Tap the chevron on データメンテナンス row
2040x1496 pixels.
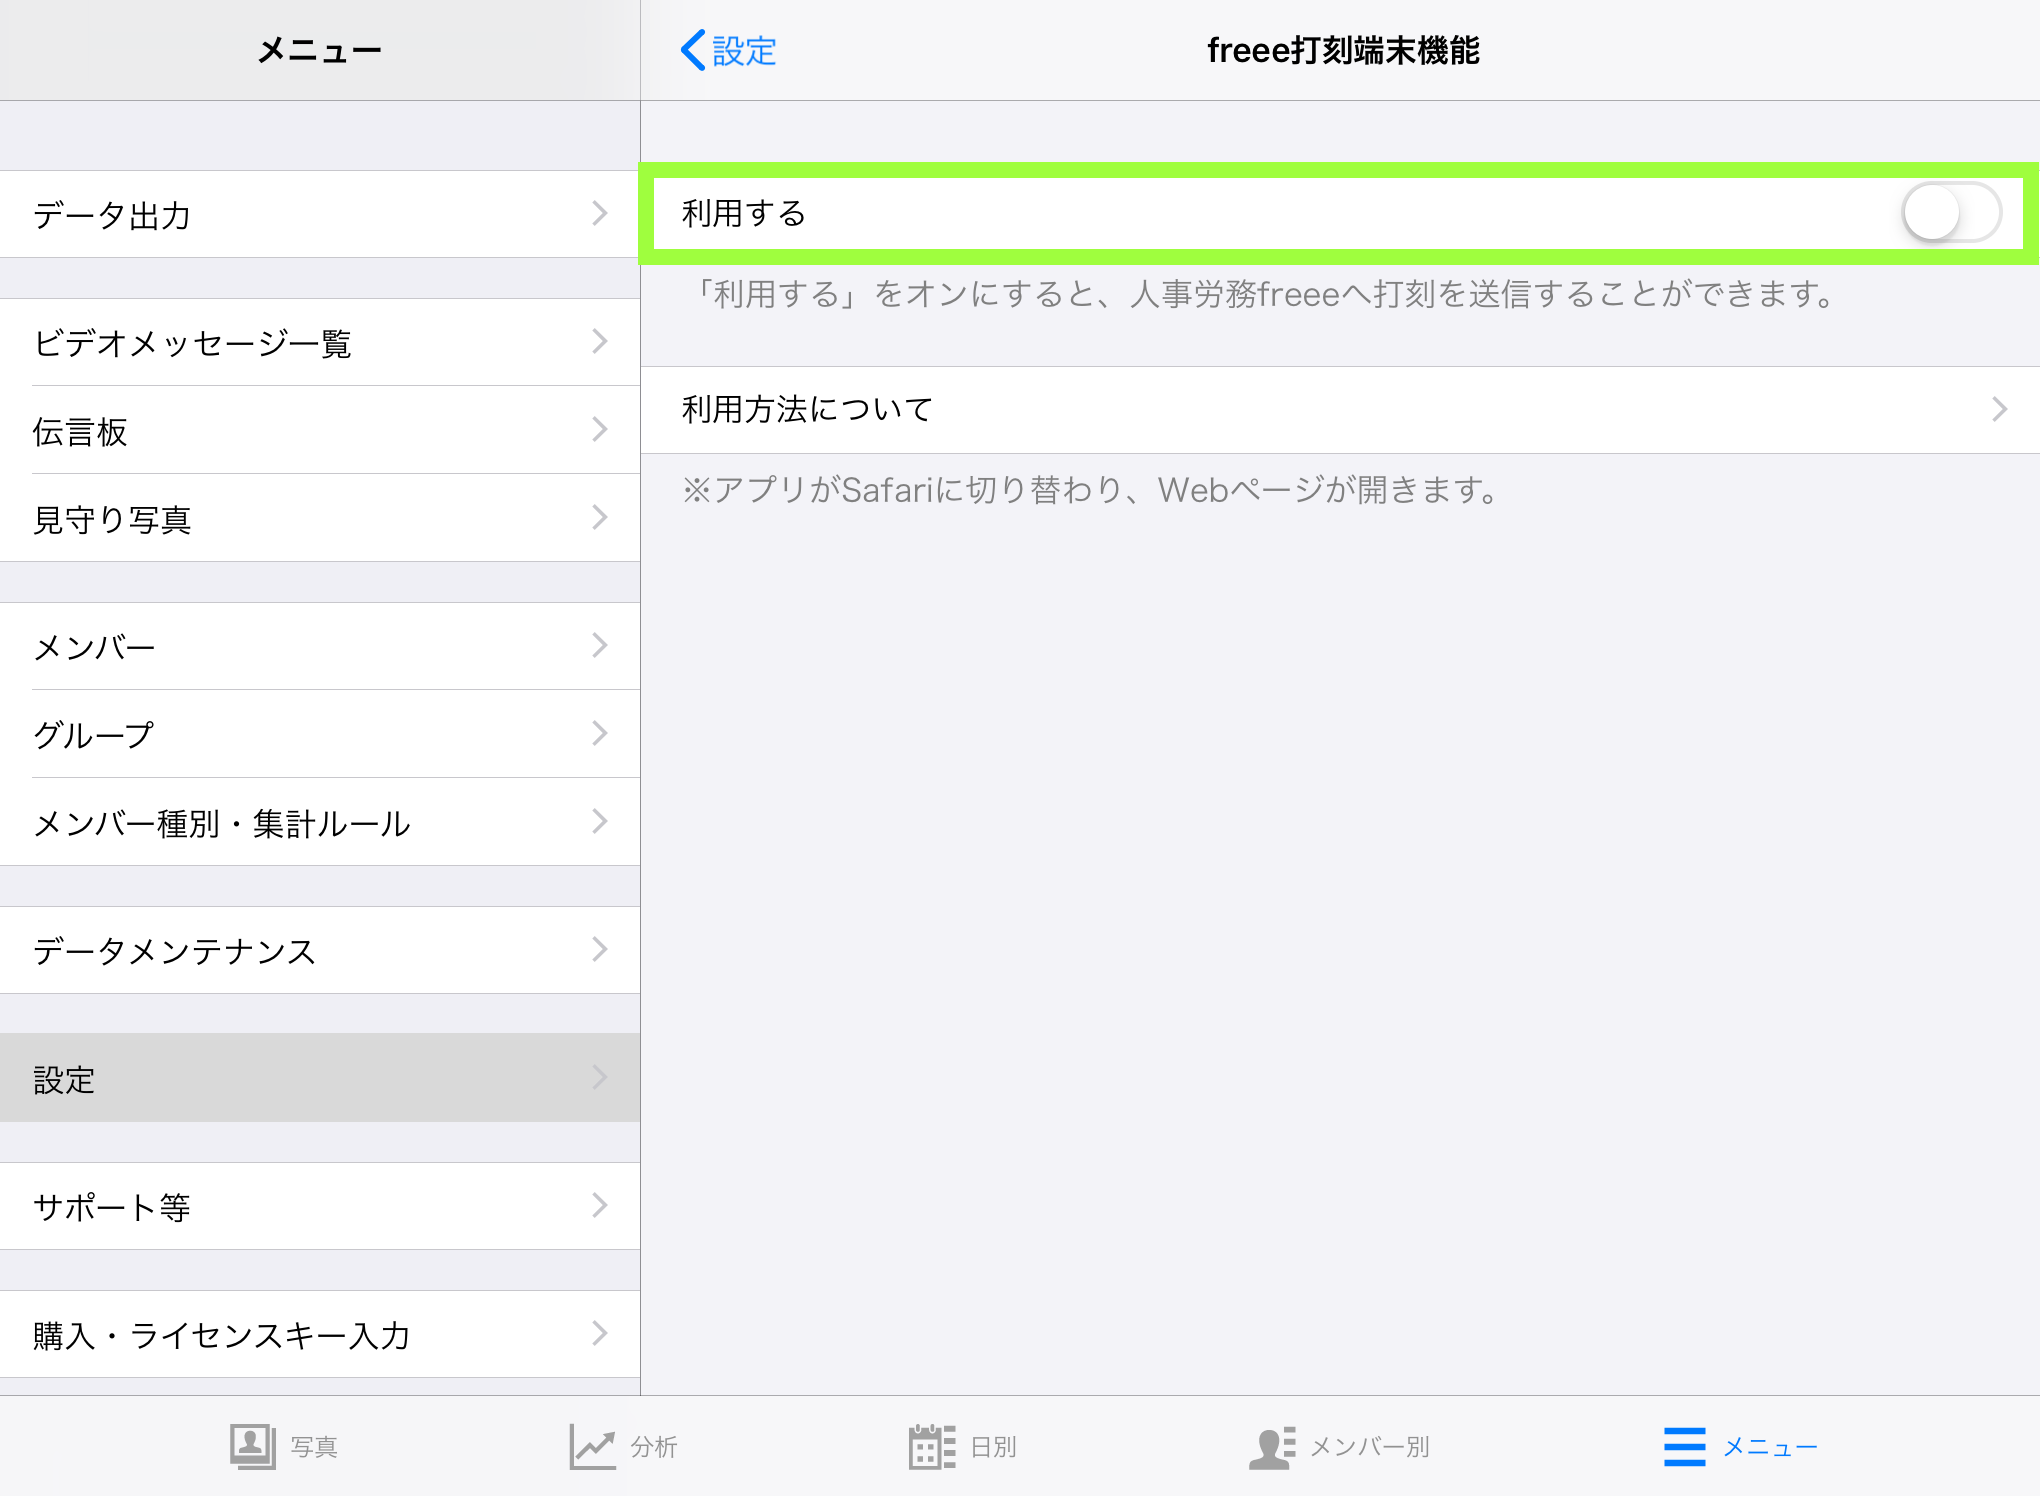599,949
